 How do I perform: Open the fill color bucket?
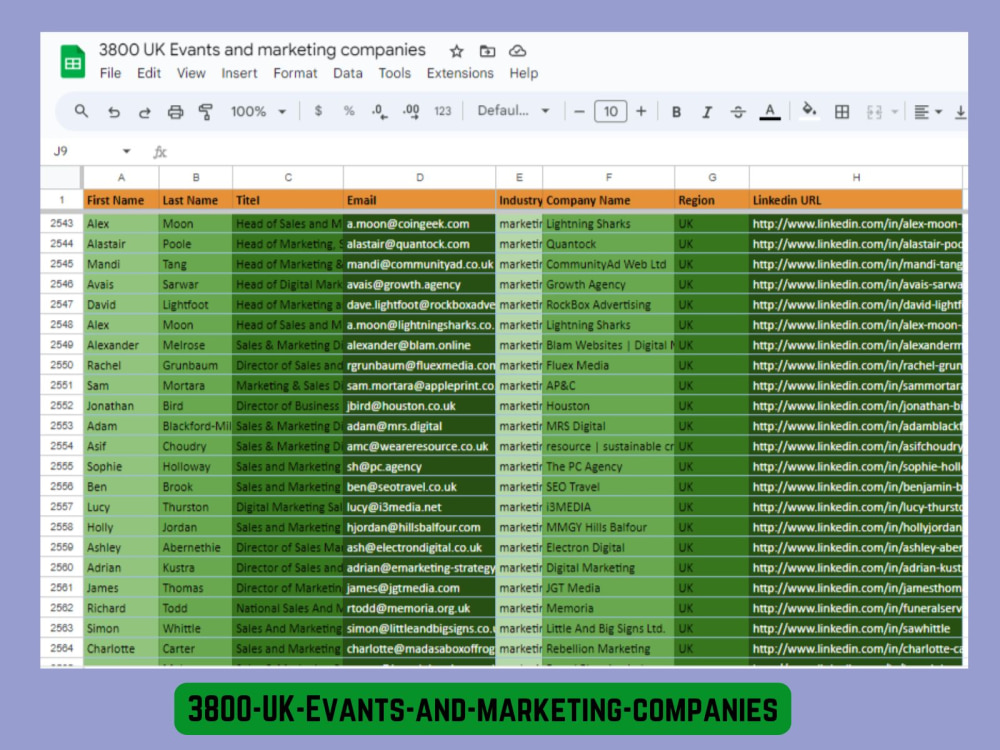(809, 110)
